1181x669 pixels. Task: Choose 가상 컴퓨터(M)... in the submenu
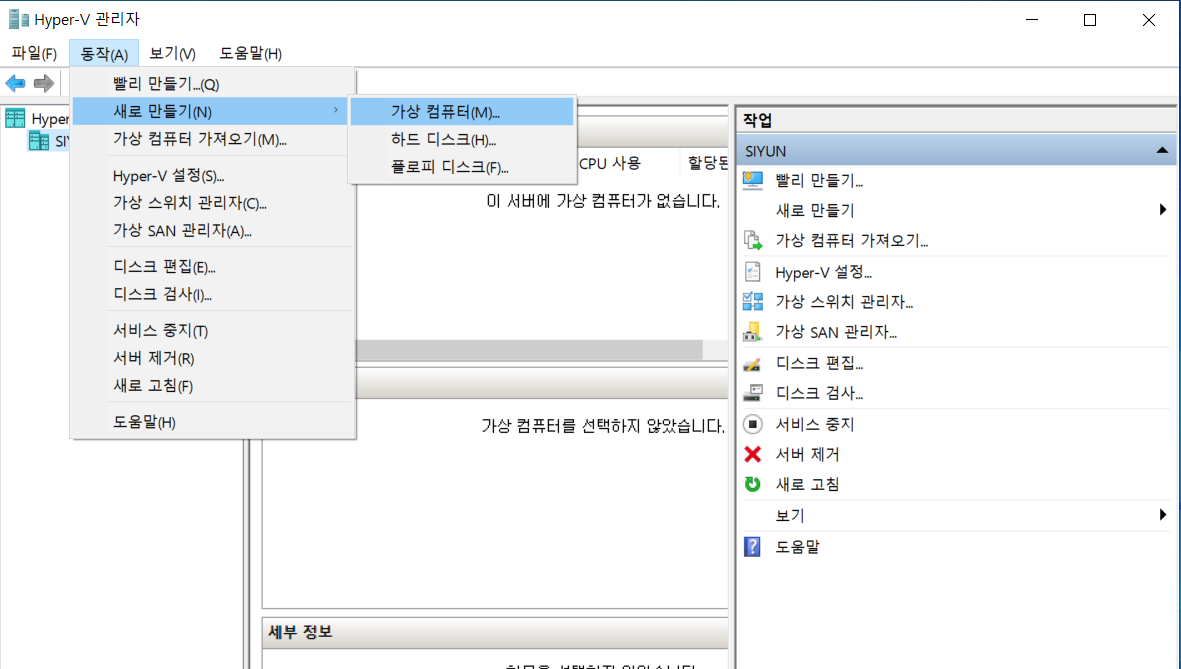click(x=462, y=112)
